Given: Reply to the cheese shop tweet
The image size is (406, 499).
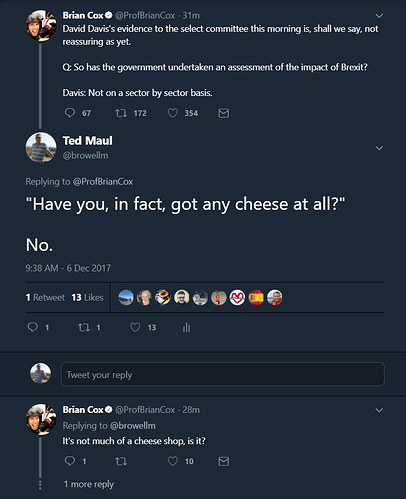Looking at the screenshot, I should coord(70,461).
